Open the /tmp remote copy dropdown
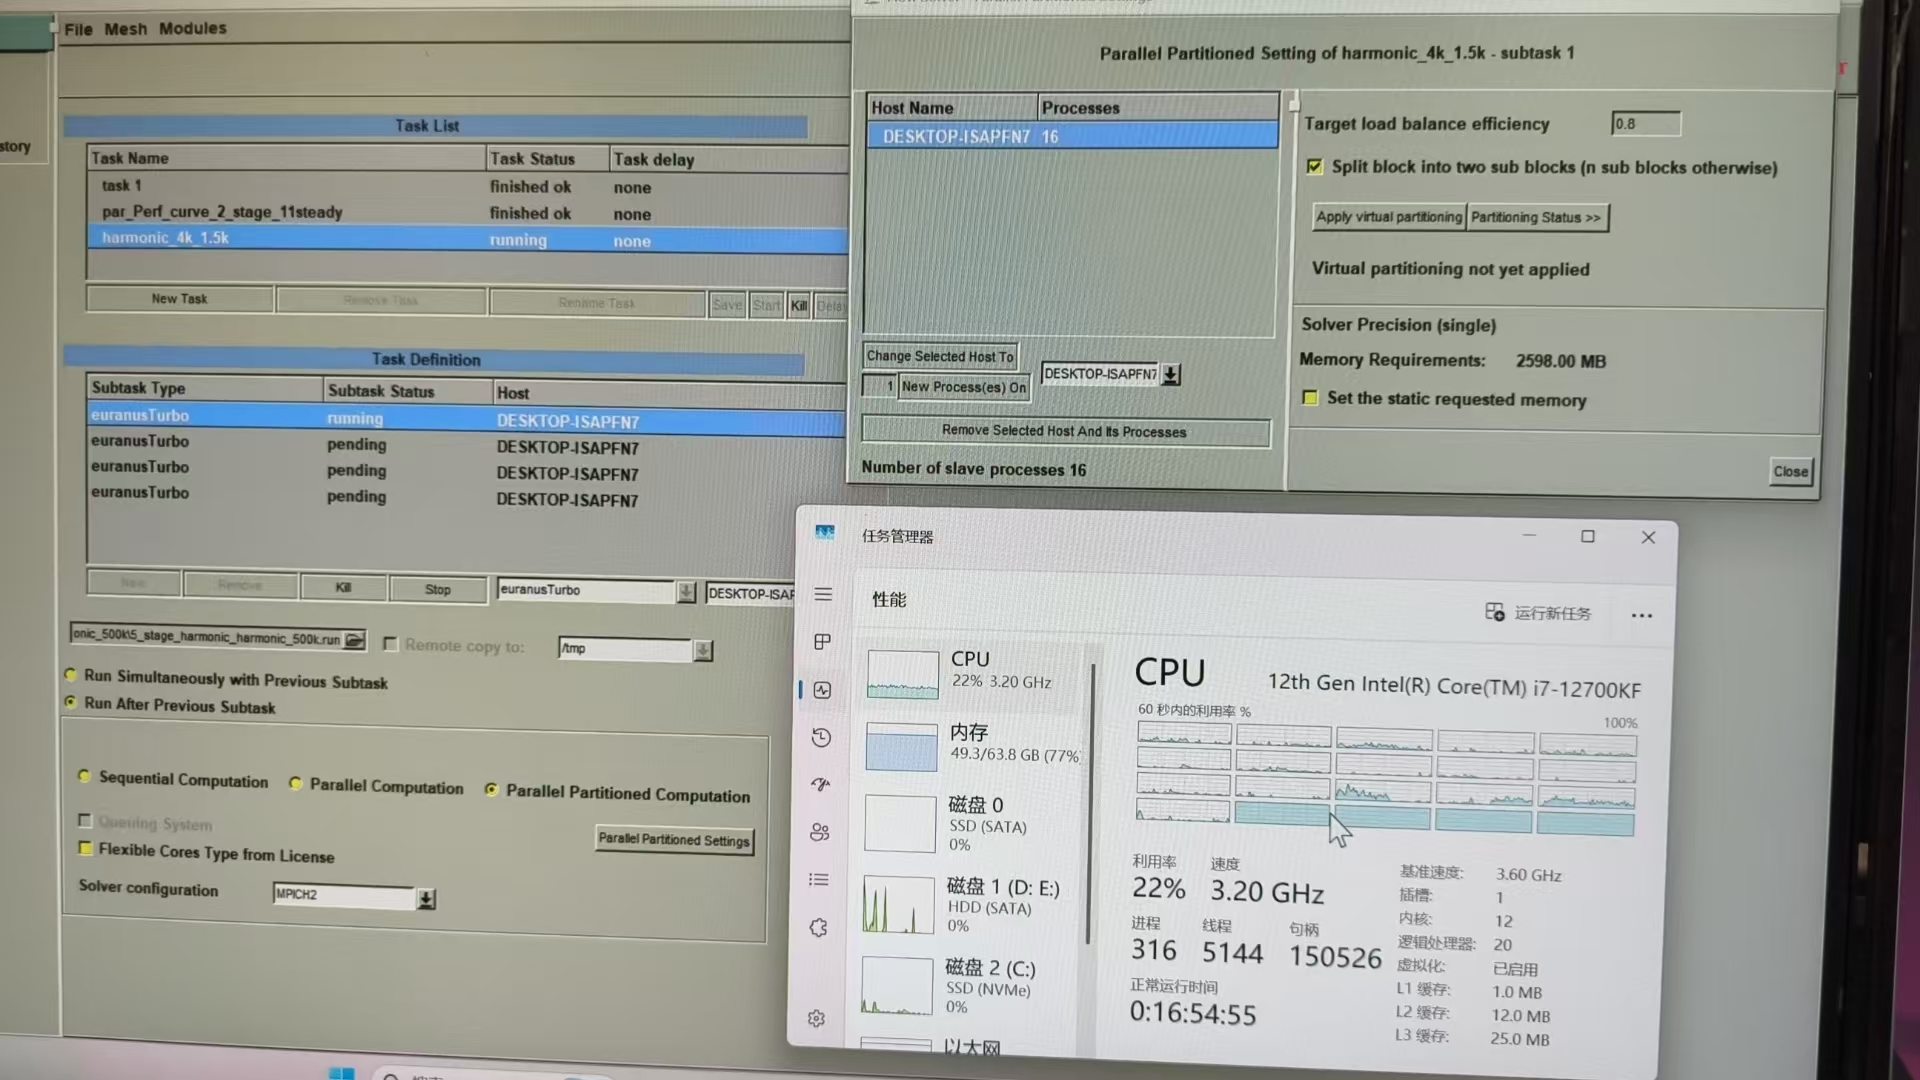This screenshot has height=1080, width=1920. (703, 650)
